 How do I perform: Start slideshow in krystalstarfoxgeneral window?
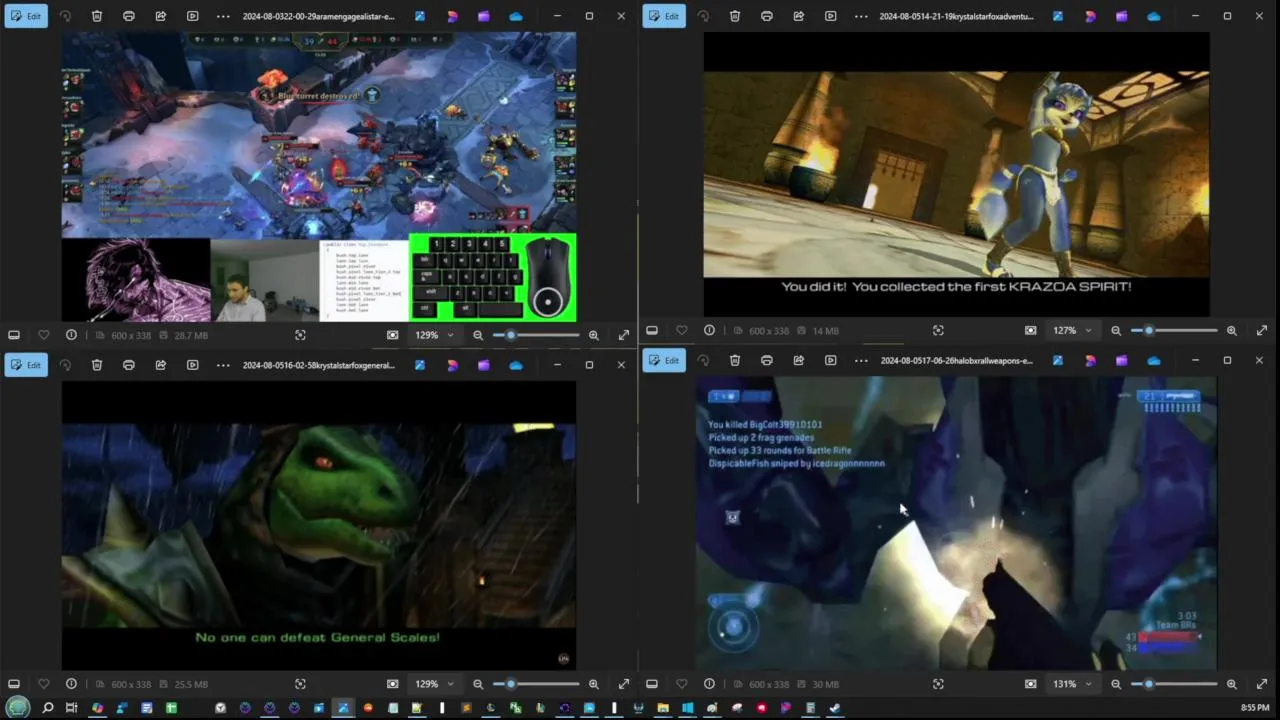(193, 365)
